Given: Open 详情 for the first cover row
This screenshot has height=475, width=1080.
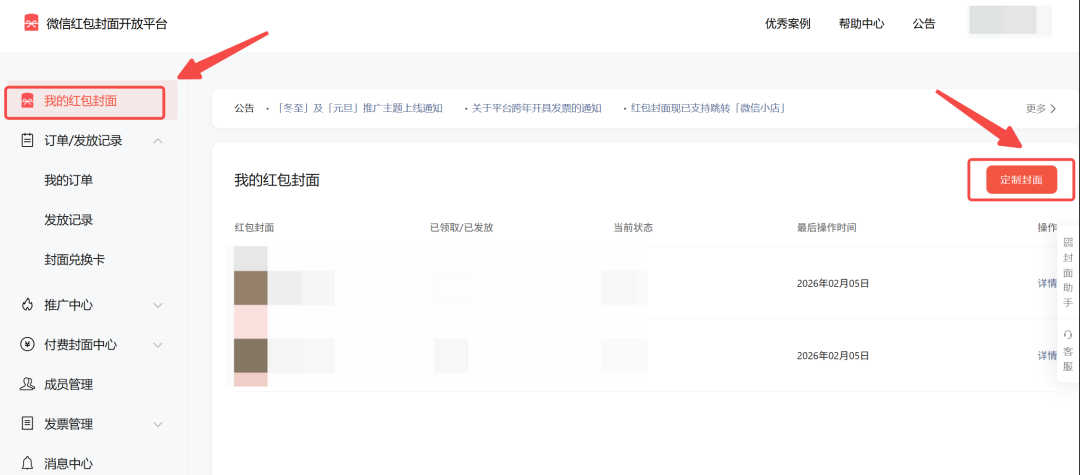Looking at the screenshot, I should (1047, 283).
